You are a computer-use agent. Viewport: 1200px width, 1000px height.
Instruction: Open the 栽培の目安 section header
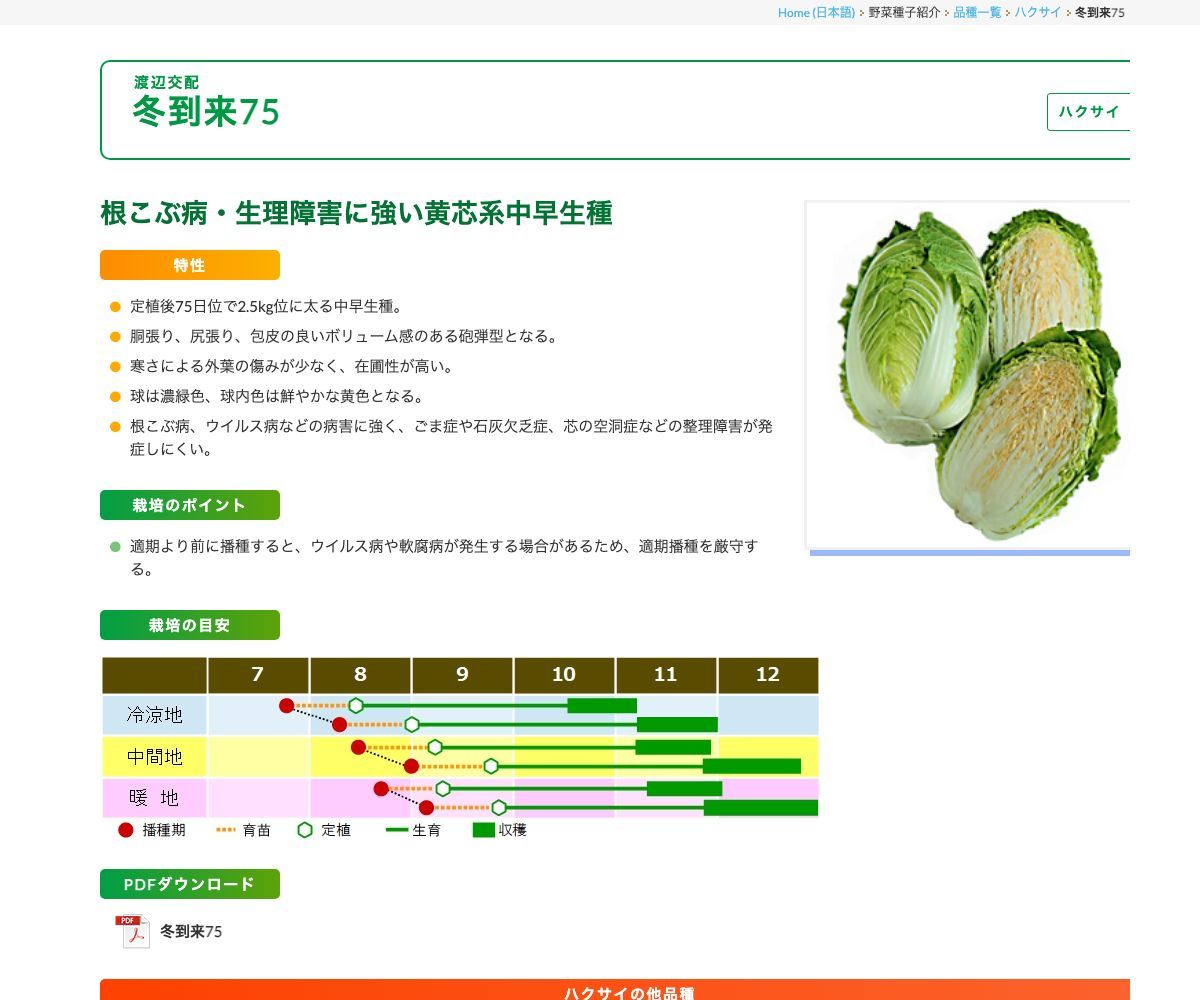(x=190, y=625)
